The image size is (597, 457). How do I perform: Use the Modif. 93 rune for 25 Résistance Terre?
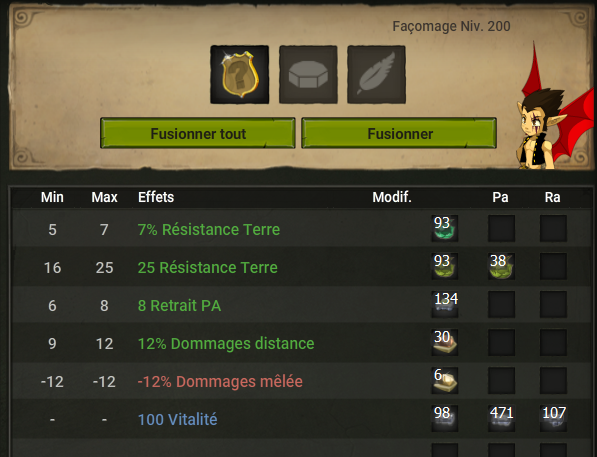tap(444, 267)
